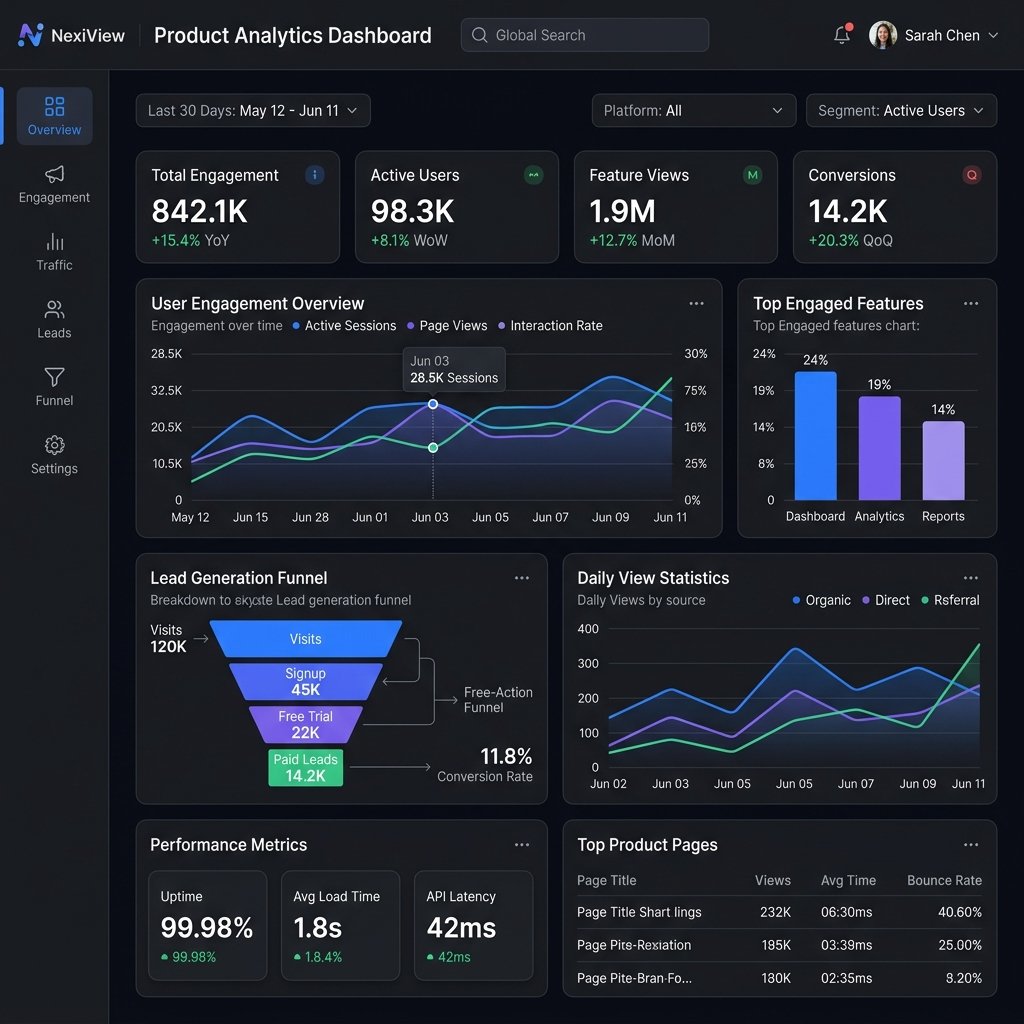
Task: Open the Last 30 Days date range dropdown
Action: (253, 110)
